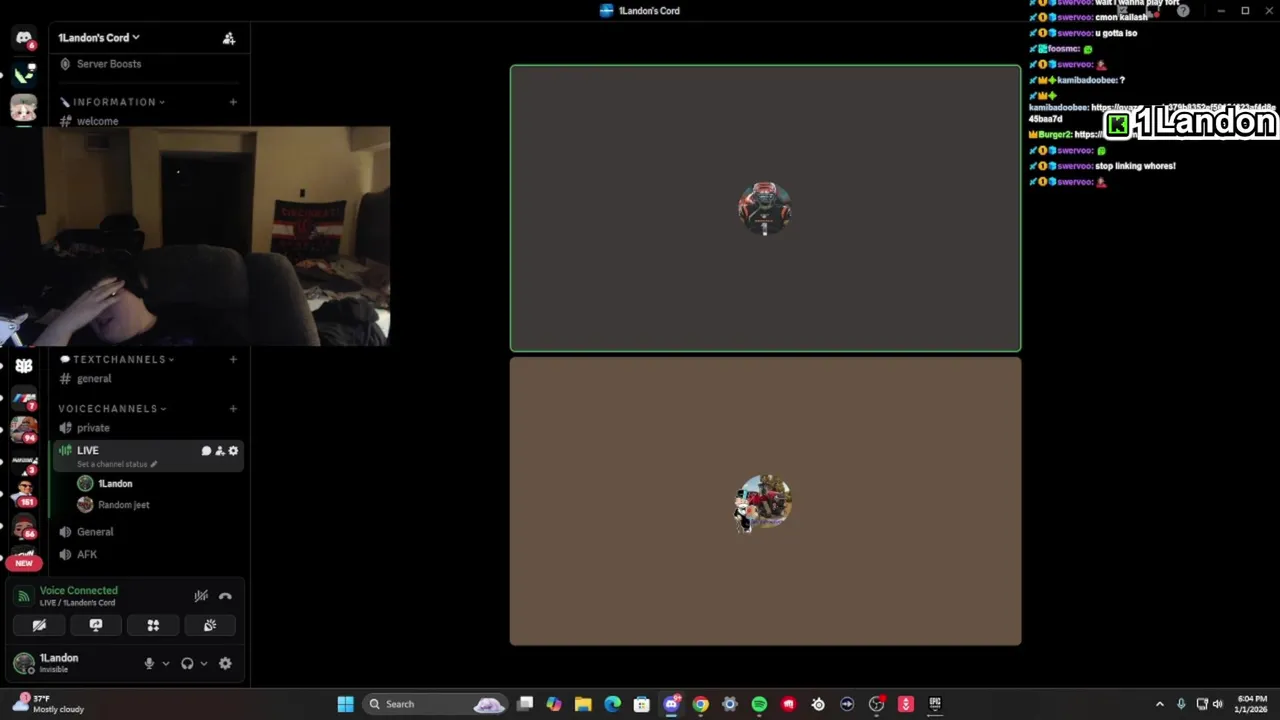Image resolution: width=1280 pixels, height=720 pixels.
Task: Toggle microphone mute
Action: [149, 664]
